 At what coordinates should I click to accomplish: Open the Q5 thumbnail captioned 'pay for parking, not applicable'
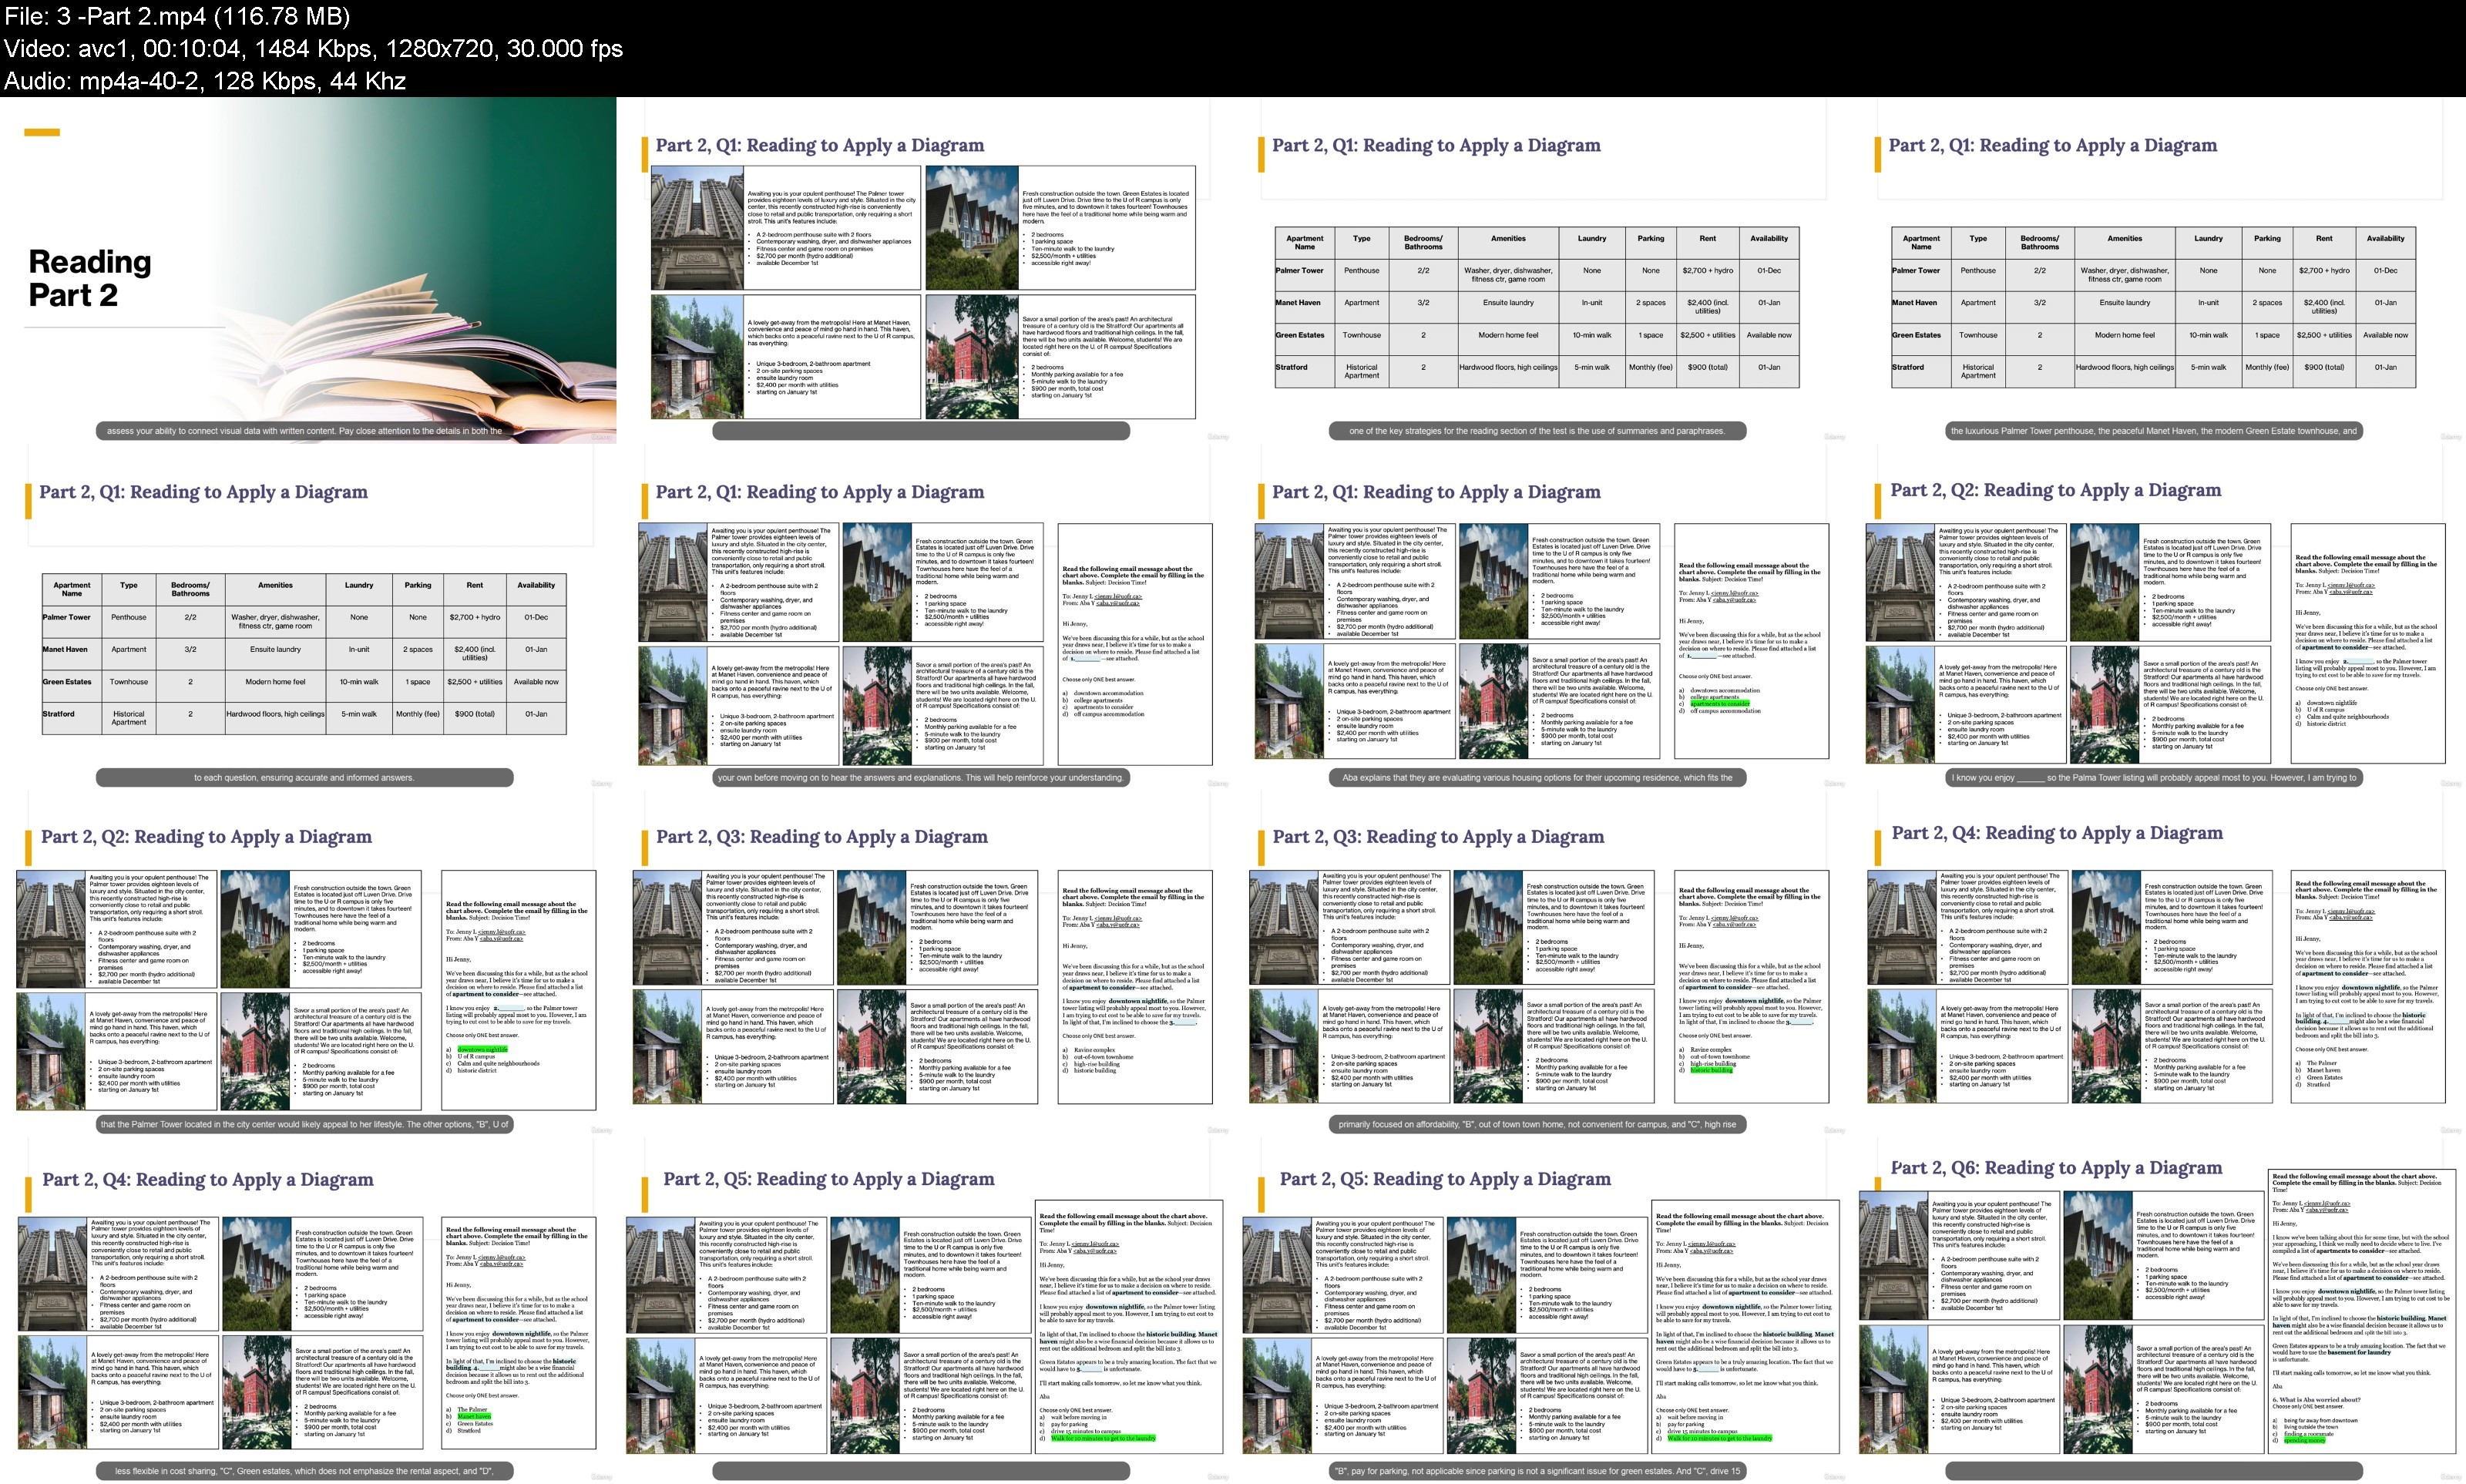(1541, 1310)
